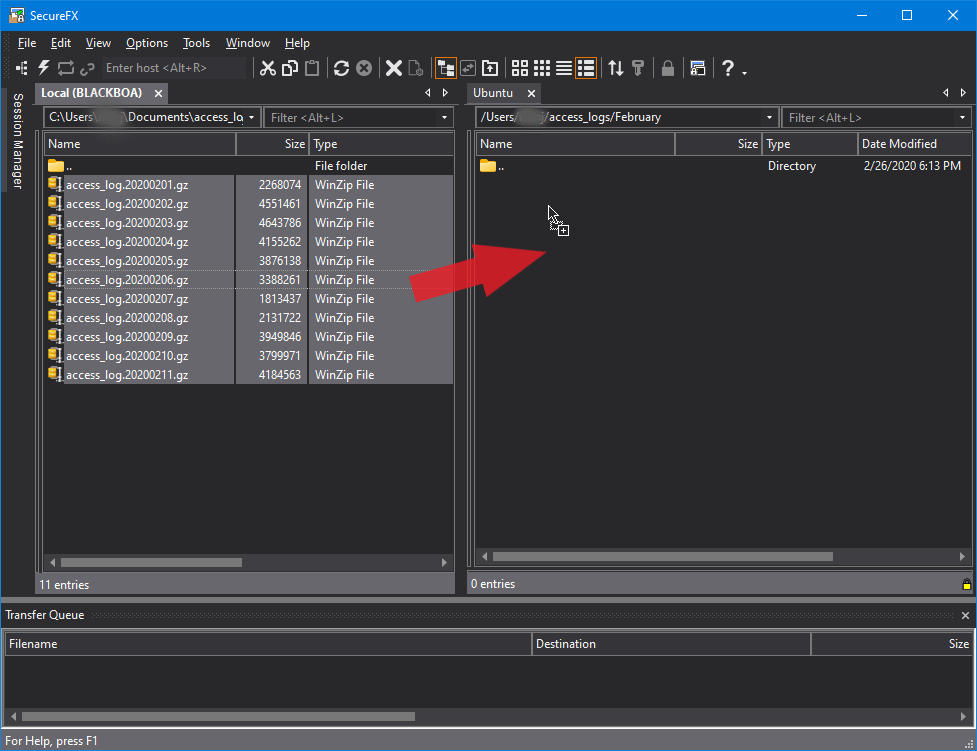
Task: Expand the local path dropdown
Action: [x=252, y=118]
